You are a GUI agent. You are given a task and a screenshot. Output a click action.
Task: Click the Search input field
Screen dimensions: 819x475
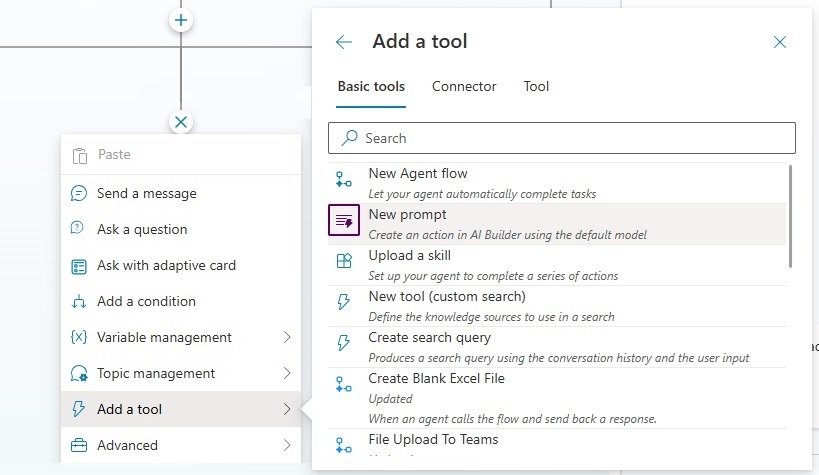(561, 138)
